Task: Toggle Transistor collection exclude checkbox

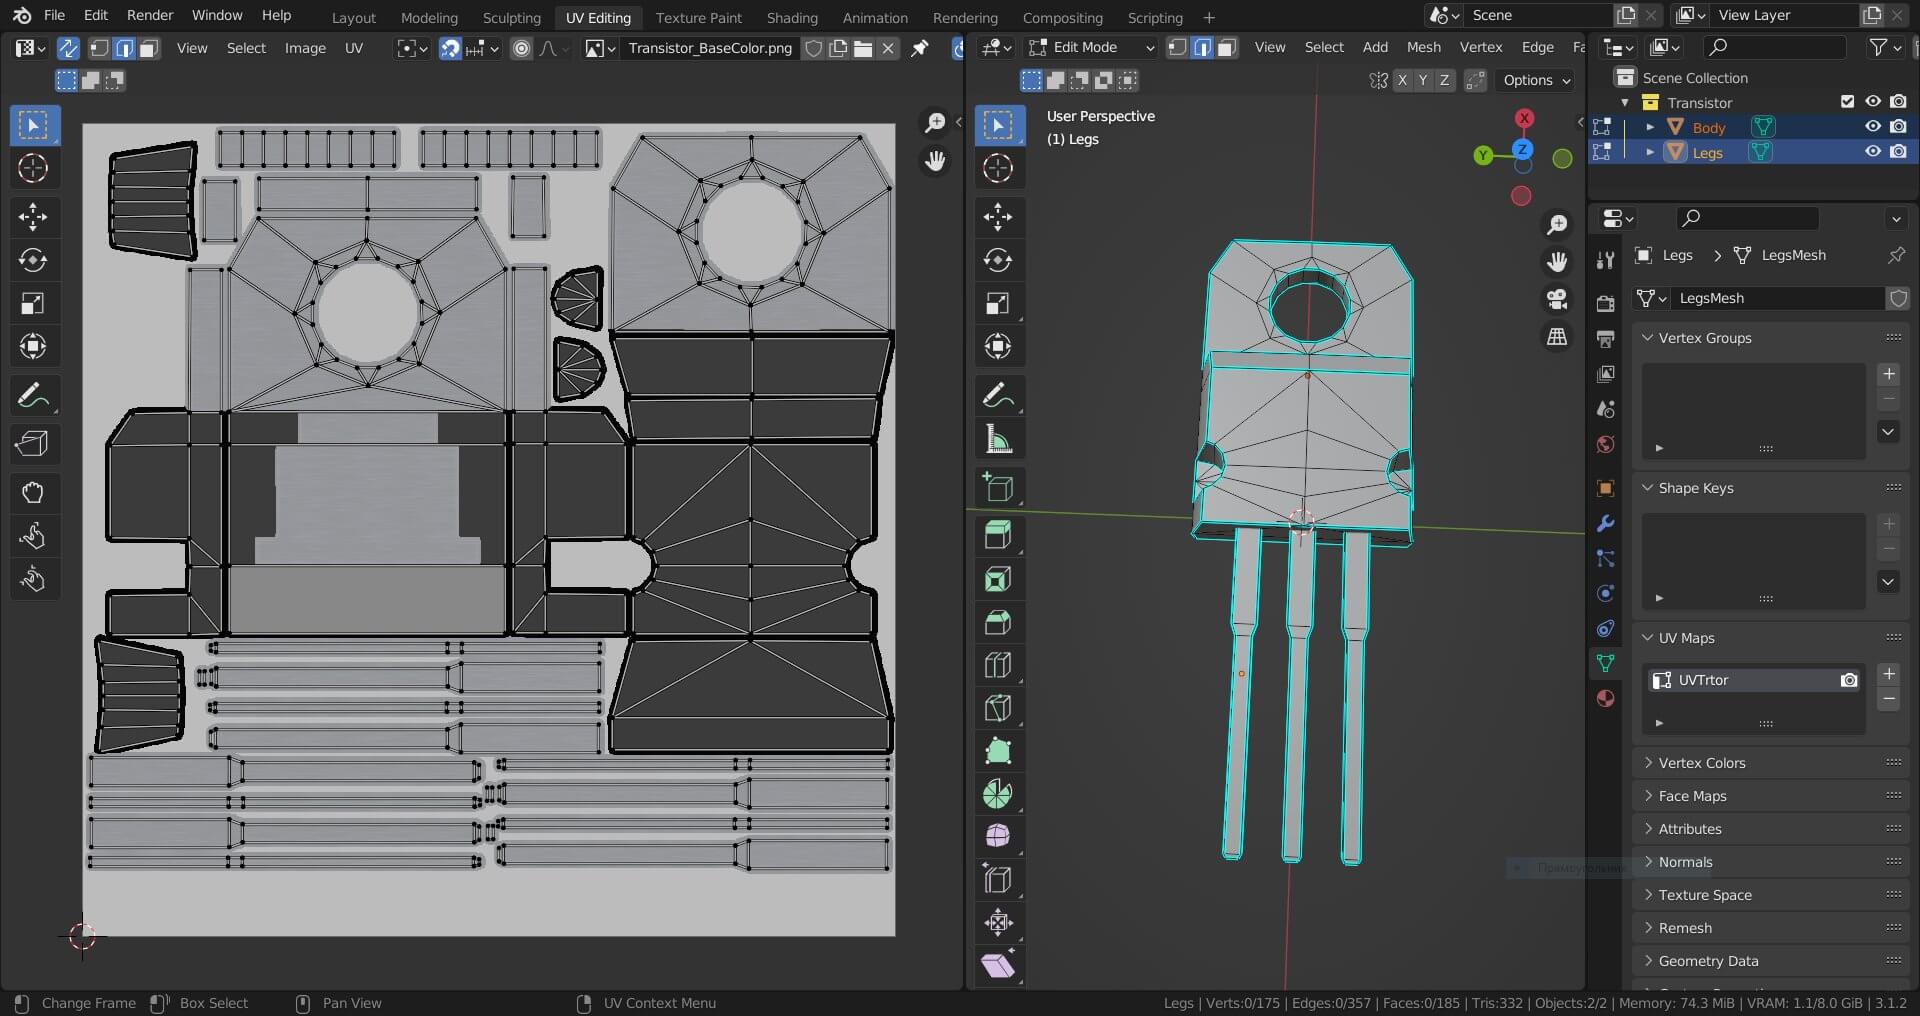Action: click(1847, 102)
